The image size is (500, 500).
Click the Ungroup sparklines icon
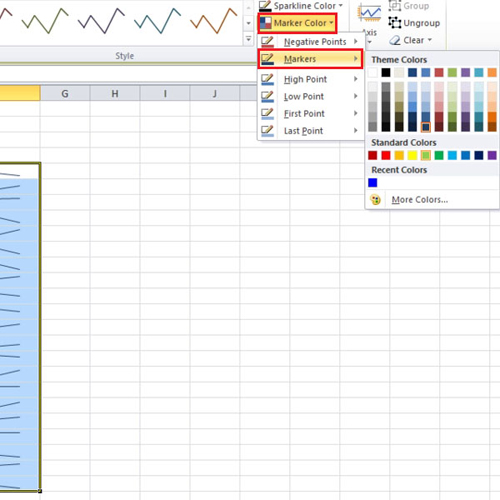[395, 23]
